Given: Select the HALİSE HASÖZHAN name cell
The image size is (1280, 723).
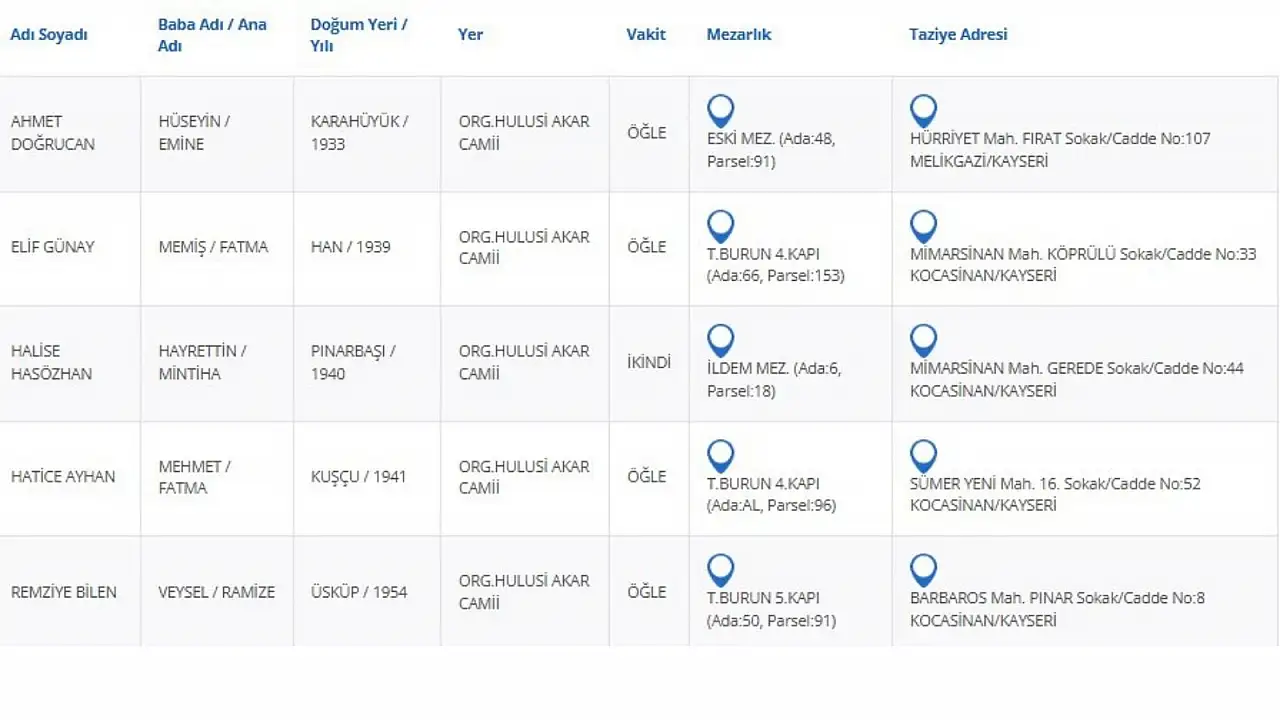Looking at the screenshot, I should [x=70, y=362].
